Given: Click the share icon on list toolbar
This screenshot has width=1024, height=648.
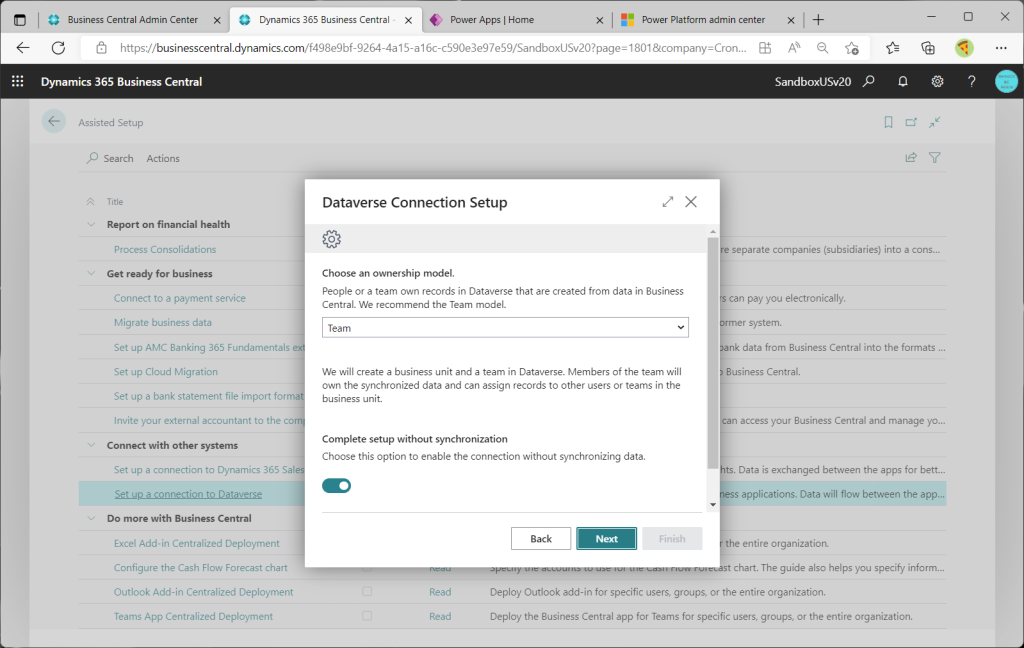Looking at the screenshot, I should click(911, 157).
